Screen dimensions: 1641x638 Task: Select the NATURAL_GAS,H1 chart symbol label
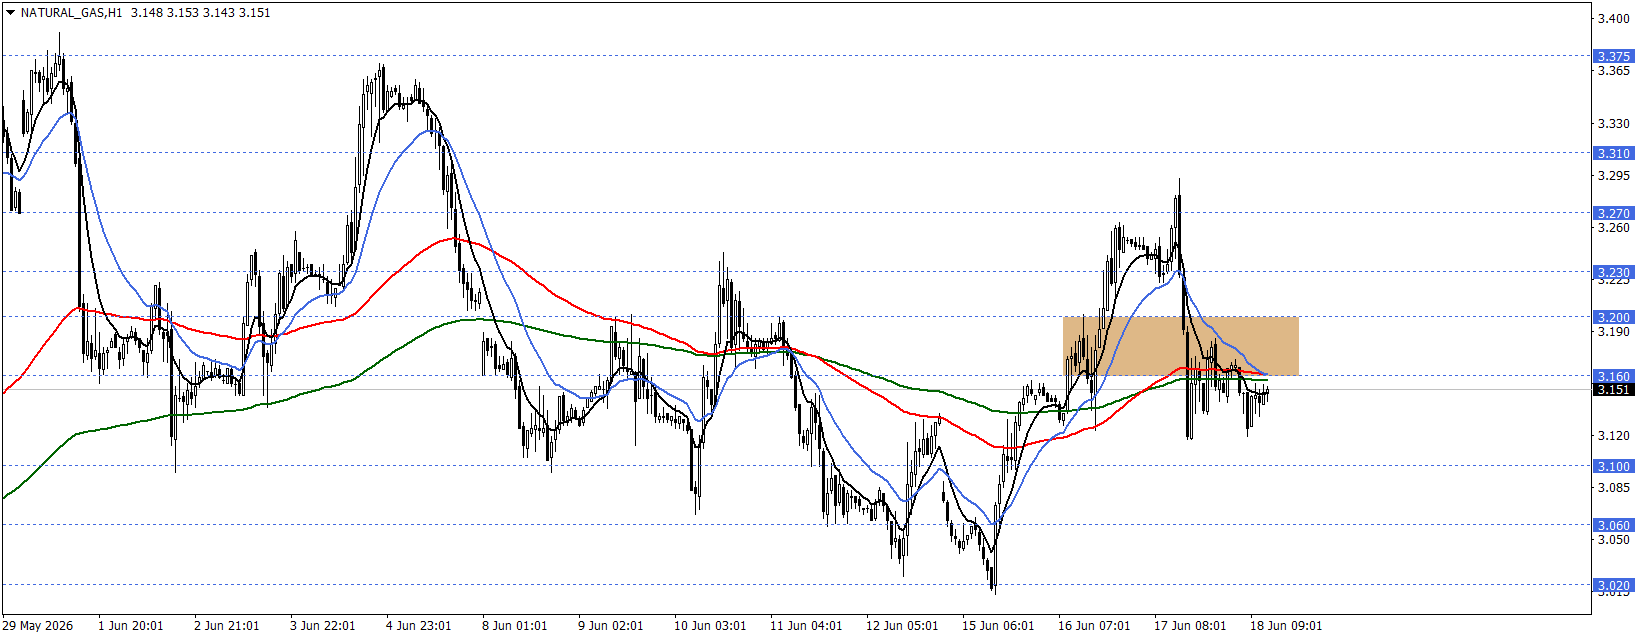[71, 13]
